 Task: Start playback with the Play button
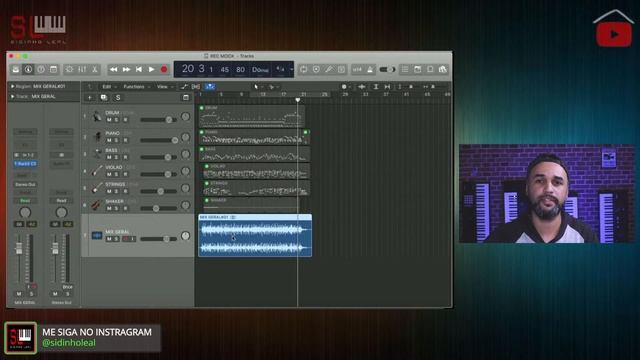pos(151,69)
